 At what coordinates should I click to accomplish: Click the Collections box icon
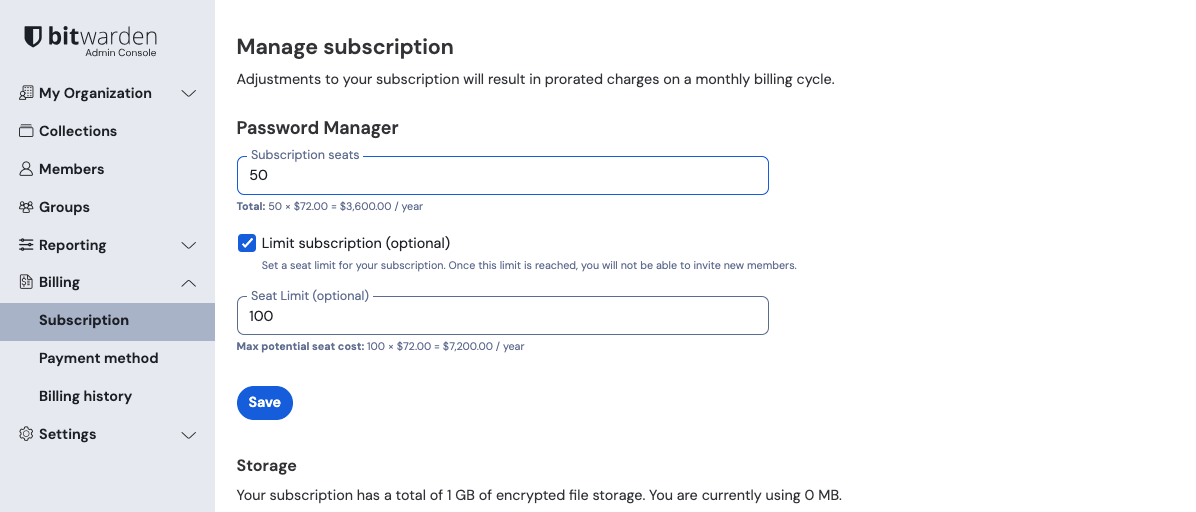(x=26, y=131)
